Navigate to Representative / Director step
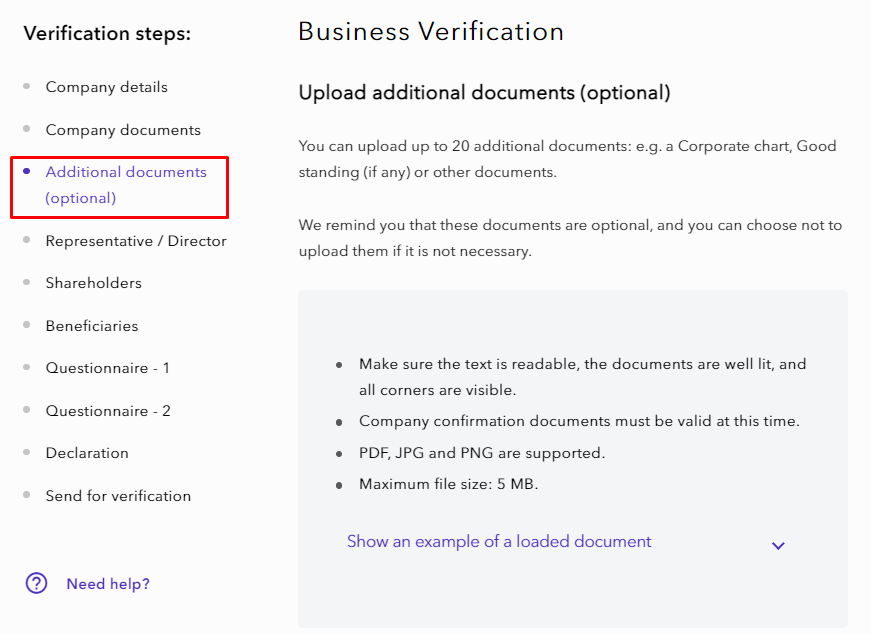Image resolution: width=871 pixels, height=634 pixels. [136, 241]
